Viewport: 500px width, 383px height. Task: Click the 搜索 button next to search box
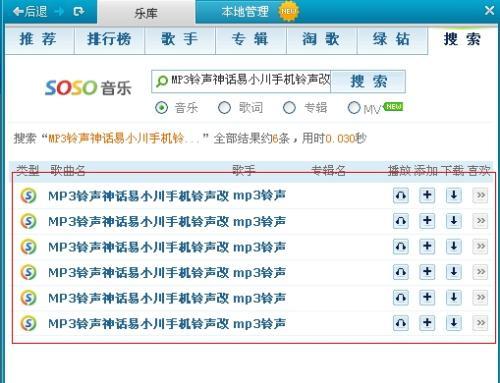click(368, 81)
